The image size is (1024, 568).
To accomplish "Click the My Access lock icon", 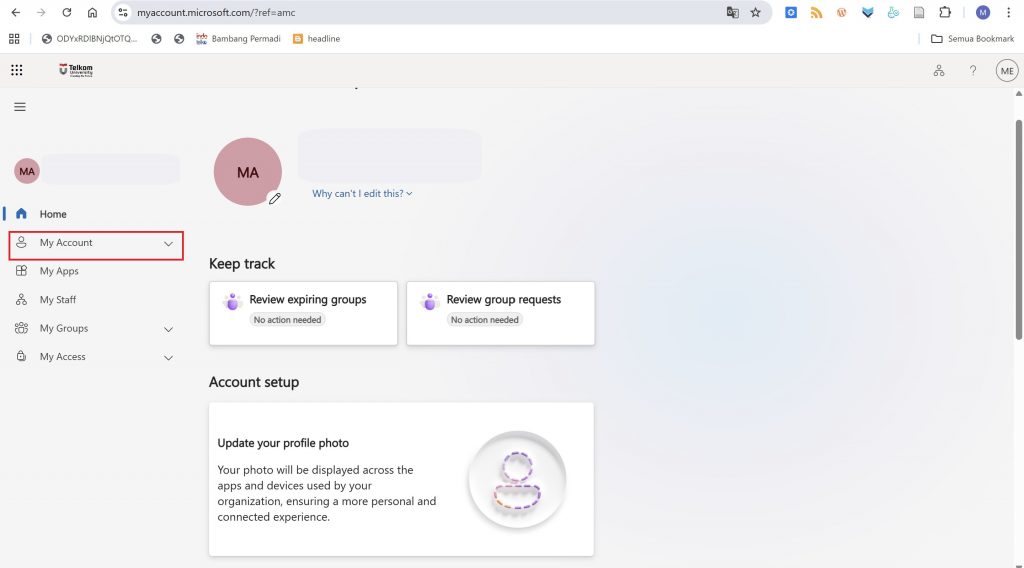I will [22, 356].
